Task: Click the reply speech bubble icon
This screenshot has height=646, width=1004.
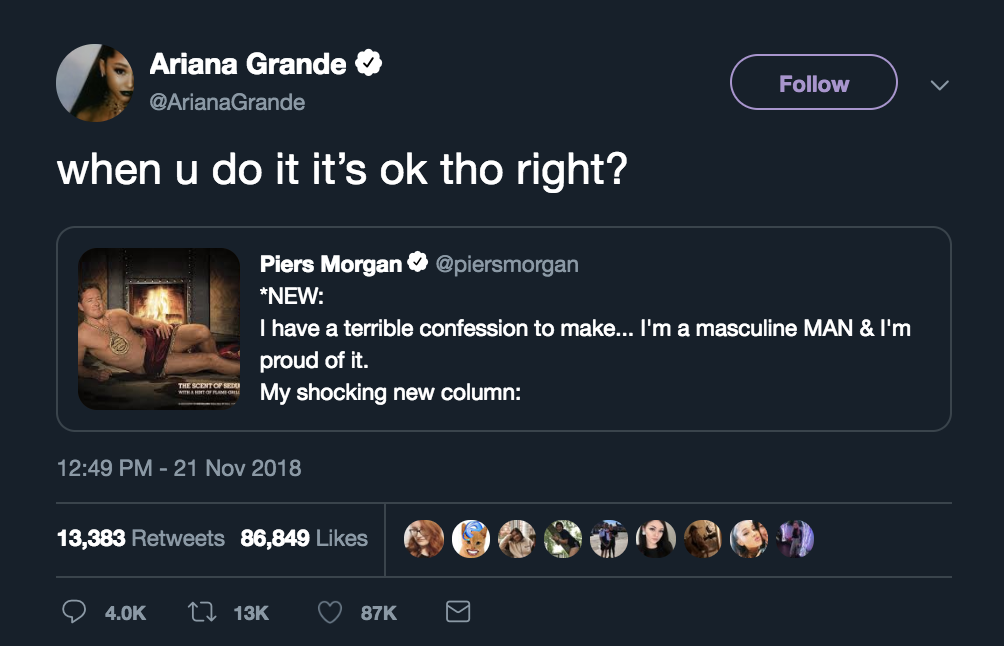Action: point(75,612)
